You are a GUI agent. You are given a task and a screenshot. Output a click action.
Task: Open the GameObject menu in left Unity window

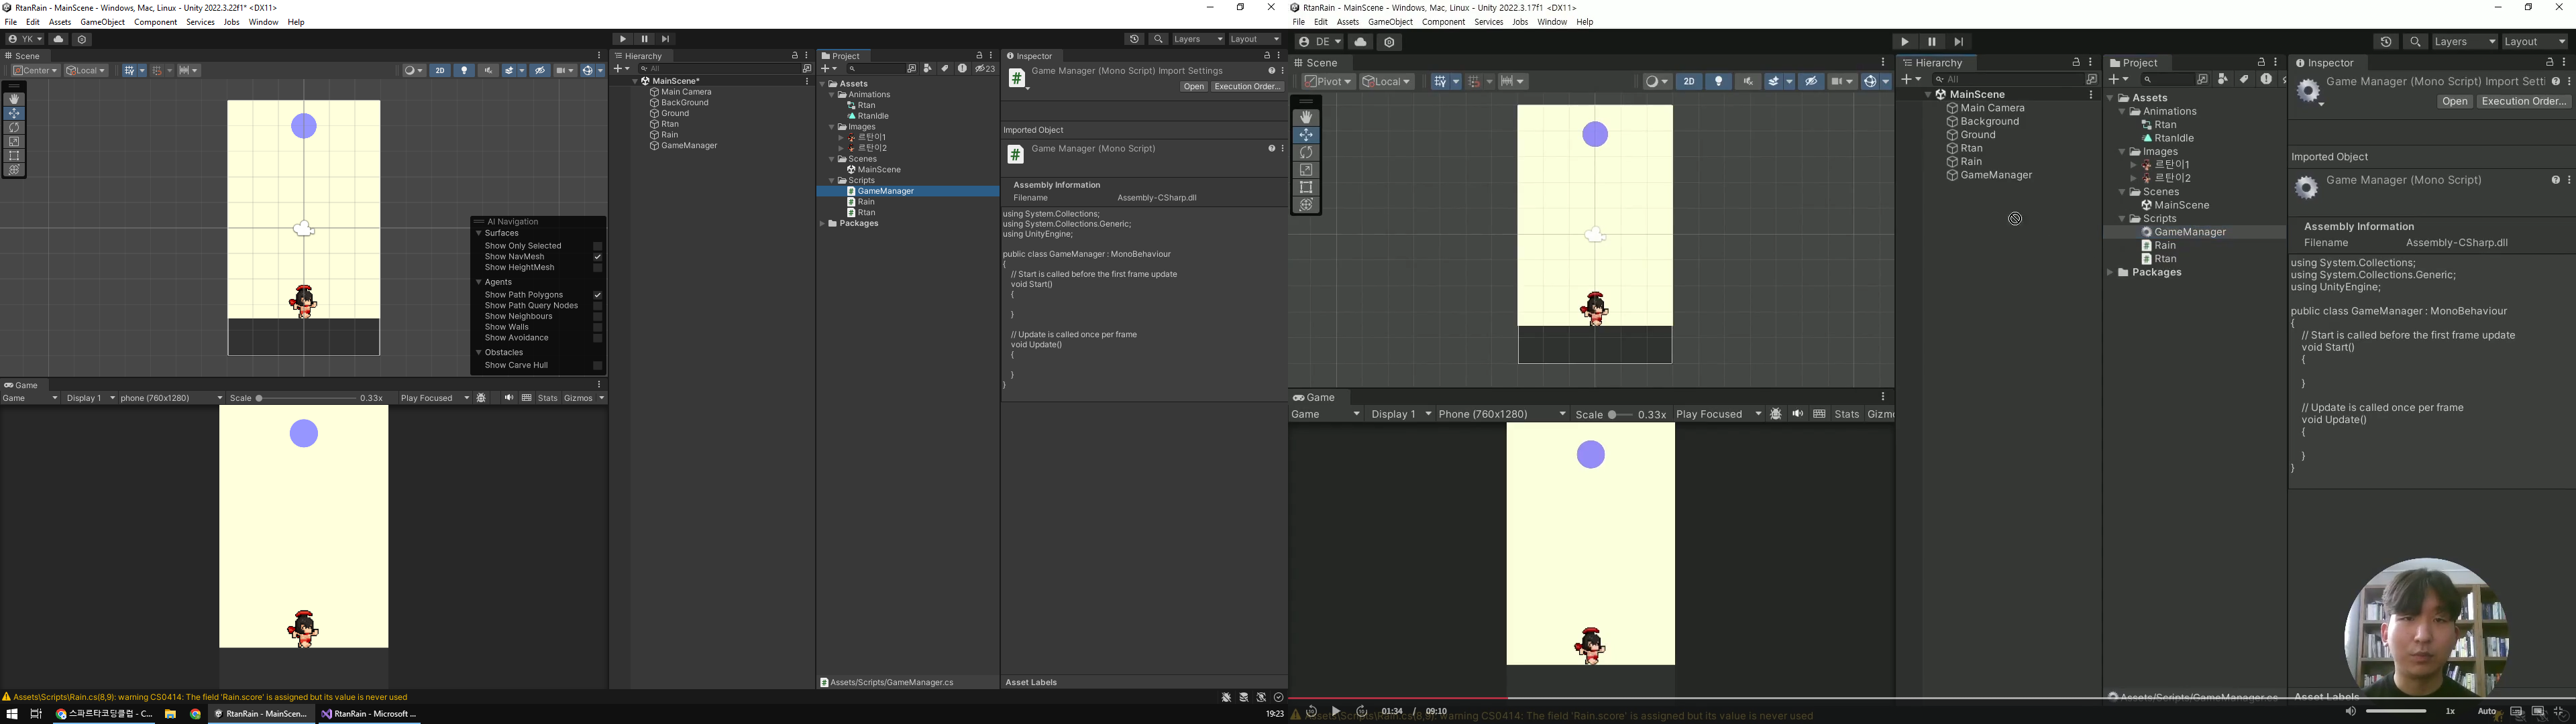tap(103, 22)
